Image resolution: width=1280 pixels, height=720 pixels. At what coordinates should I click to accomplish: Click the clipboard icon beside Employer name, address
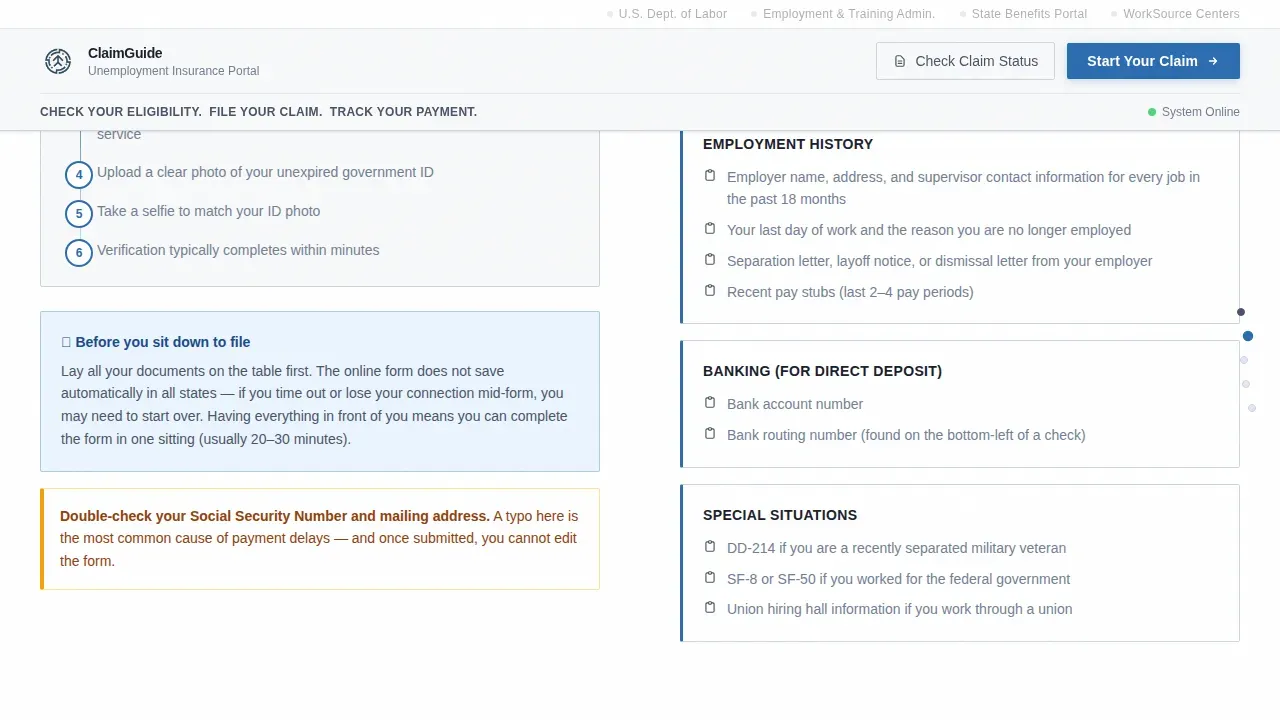click(710, 176)
